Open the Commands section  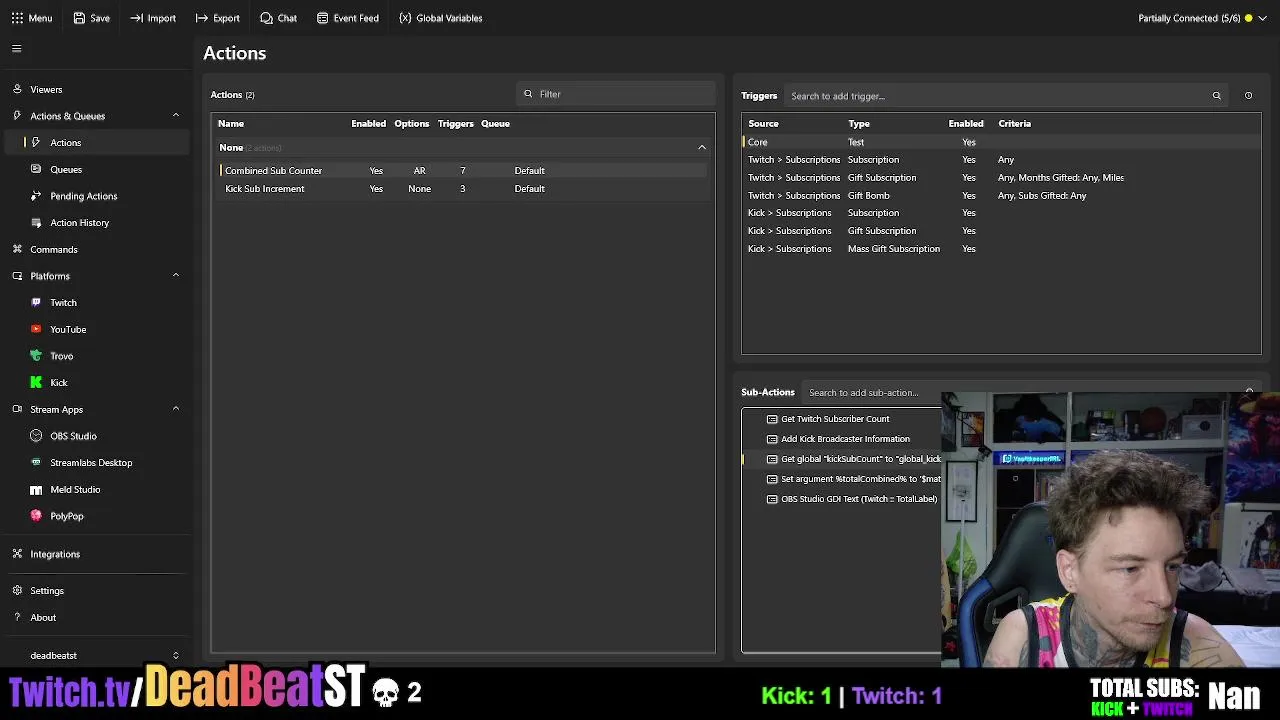[x=54, y=249]
